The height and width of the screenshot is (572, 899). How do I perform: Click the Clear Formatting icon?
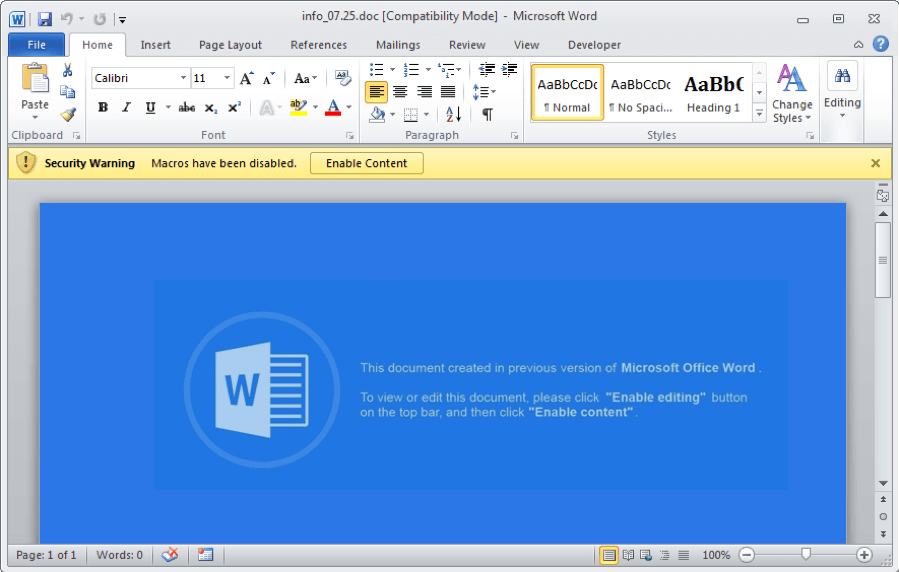(x=343, y=78)
